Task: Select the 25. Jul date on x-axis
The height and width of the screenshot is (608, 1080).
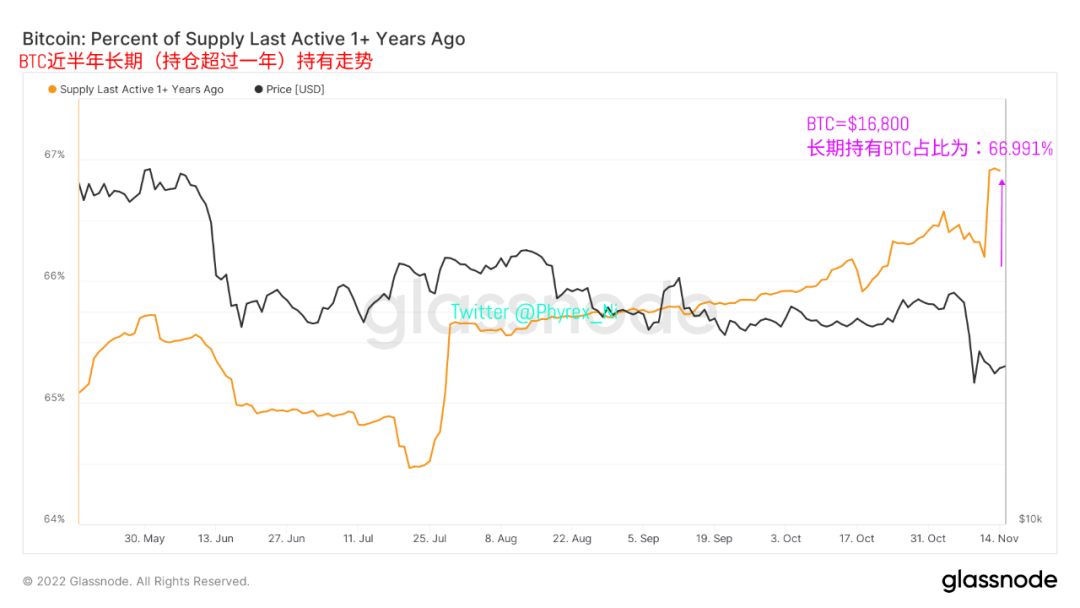Action: pyautogui.click(x=429, y=539)
